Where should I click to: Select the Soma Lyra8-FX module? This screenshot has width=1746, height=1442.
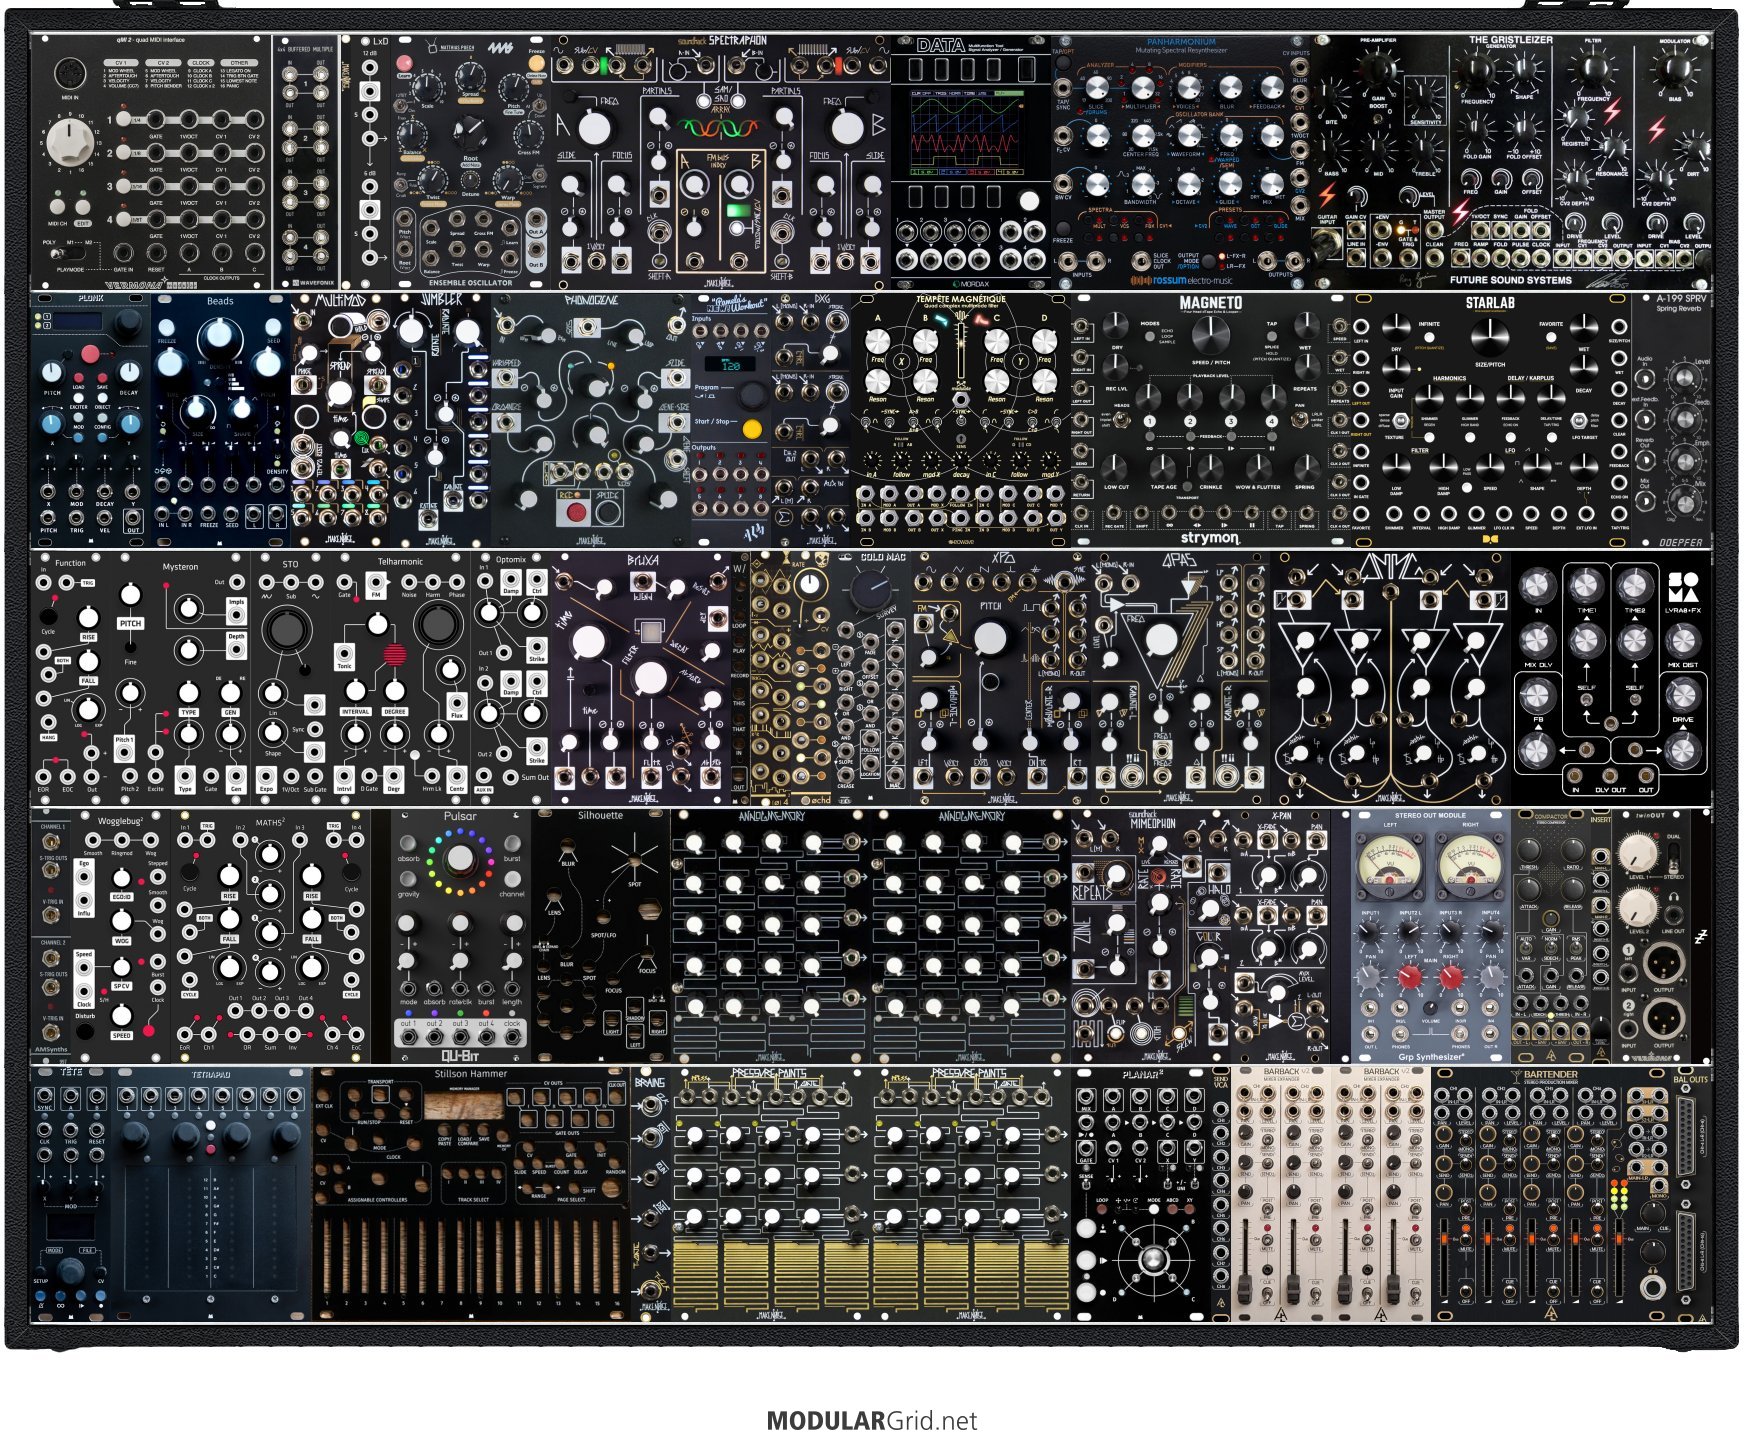1612,678
